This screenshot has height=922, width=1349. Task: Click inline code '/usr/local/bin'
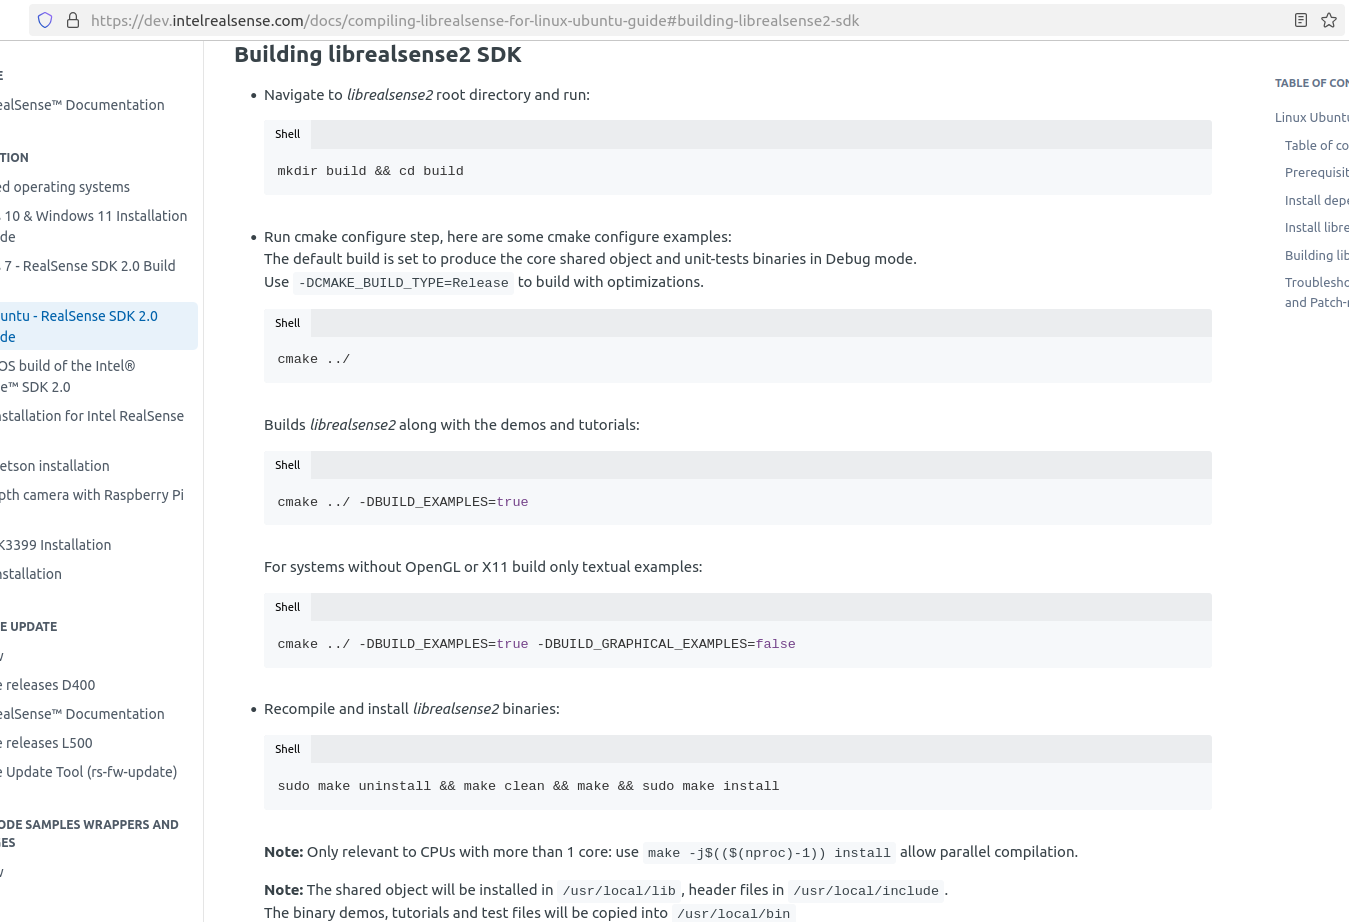[733, 913]
